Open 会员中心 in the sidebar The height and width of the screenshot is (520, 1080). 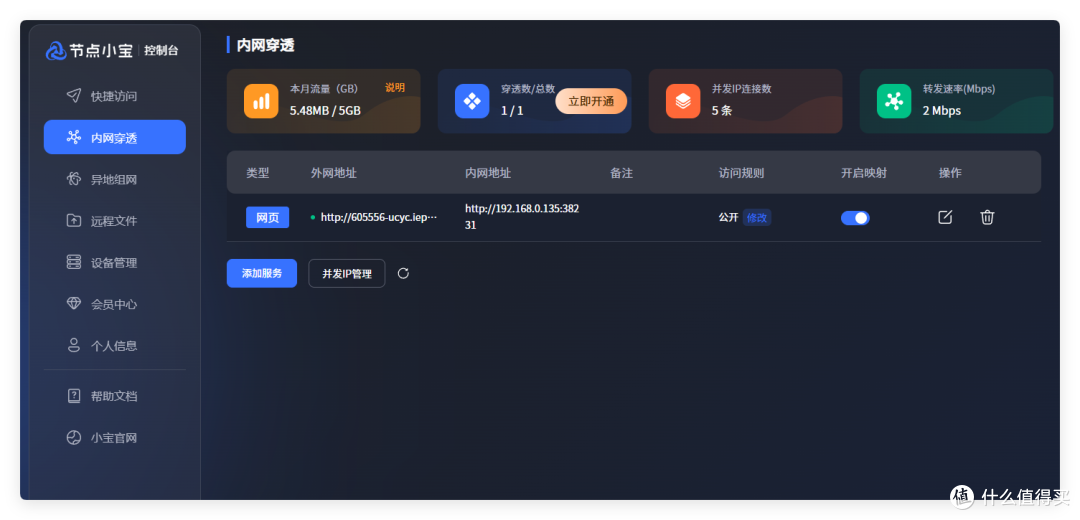[x=114, y=304]
